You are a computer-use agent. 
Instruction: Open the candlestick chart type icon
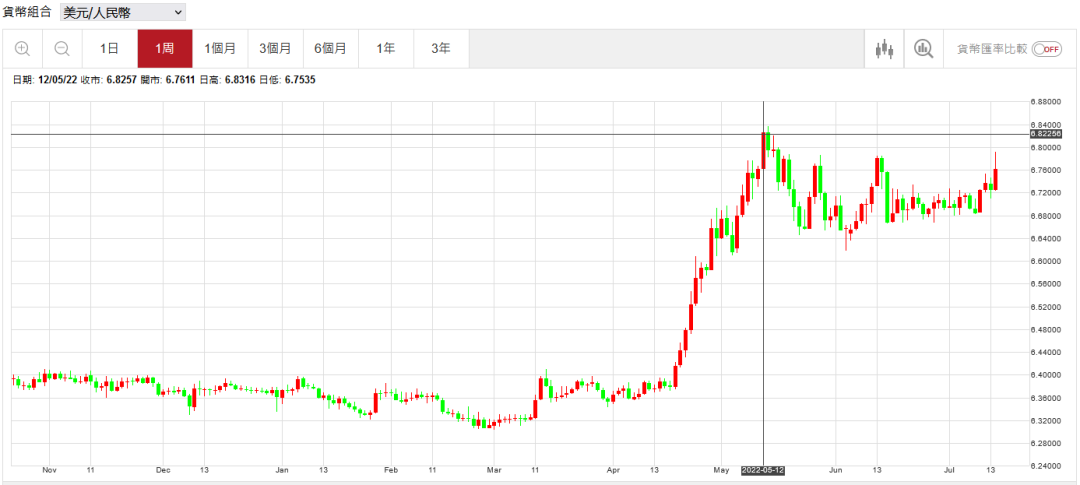click(883, 48)
